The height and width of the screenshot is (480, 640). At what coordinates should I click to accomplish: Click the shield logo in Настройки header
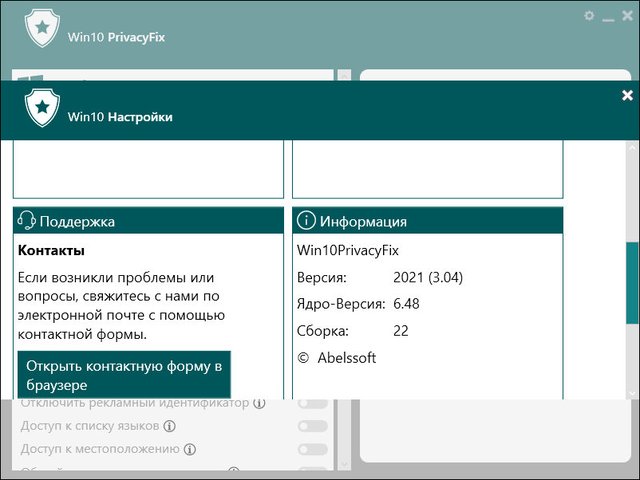click(41, 107)
